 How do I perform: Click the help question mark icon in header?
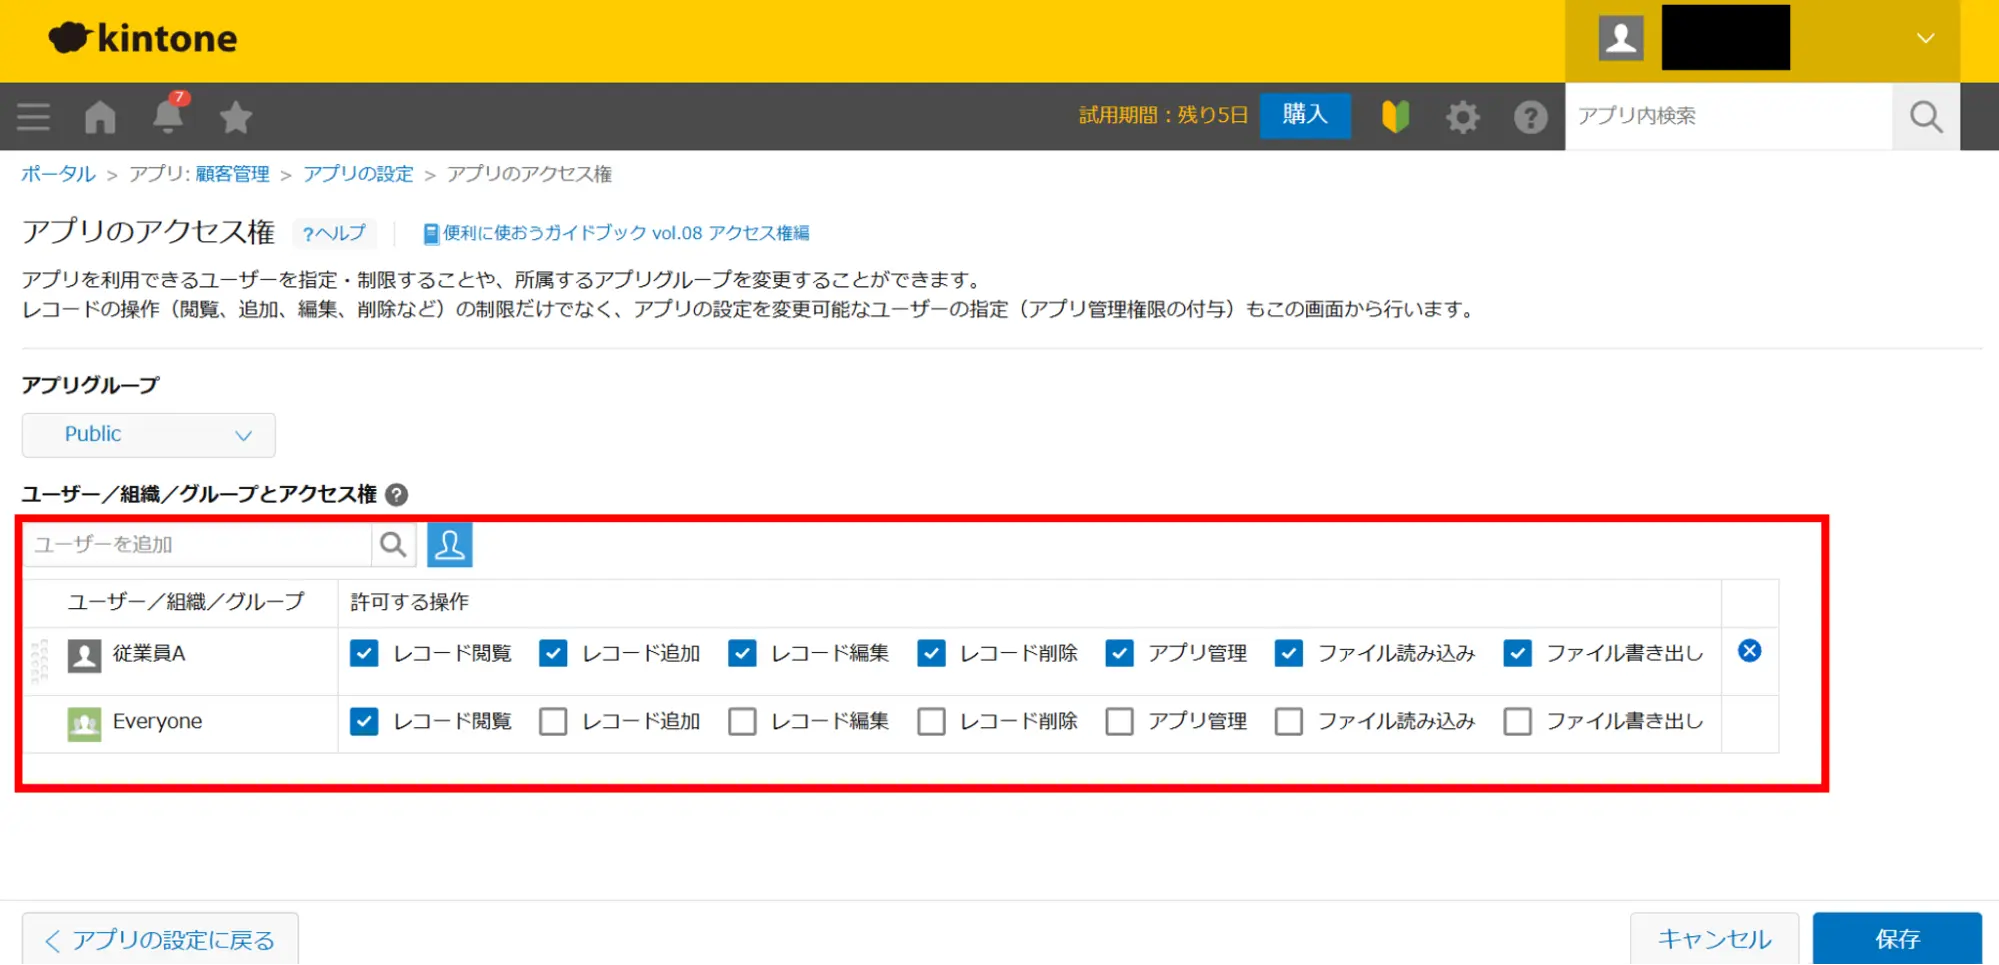[1530, 117]
